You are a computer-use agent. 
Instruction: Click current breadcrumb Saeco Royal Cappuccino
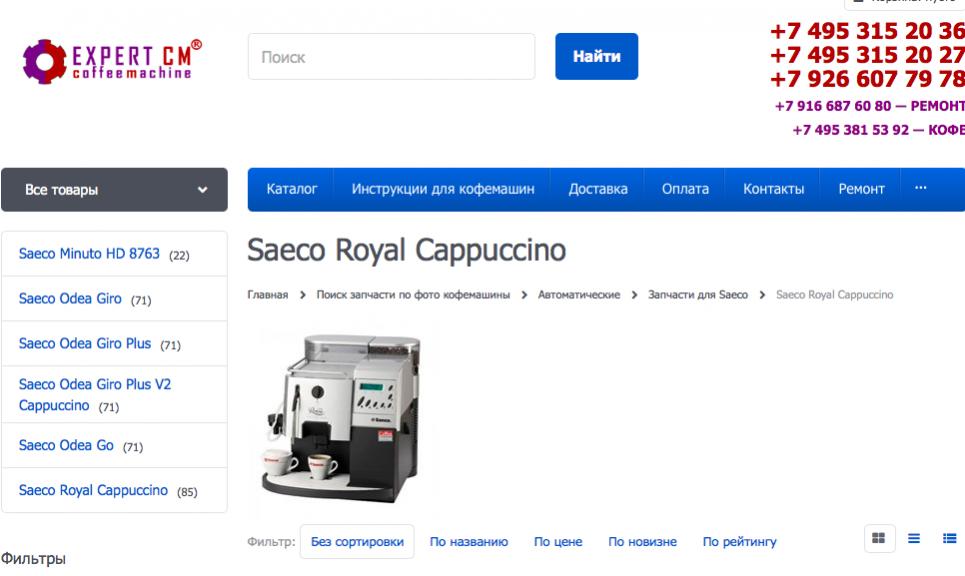[x=835, y=295]
